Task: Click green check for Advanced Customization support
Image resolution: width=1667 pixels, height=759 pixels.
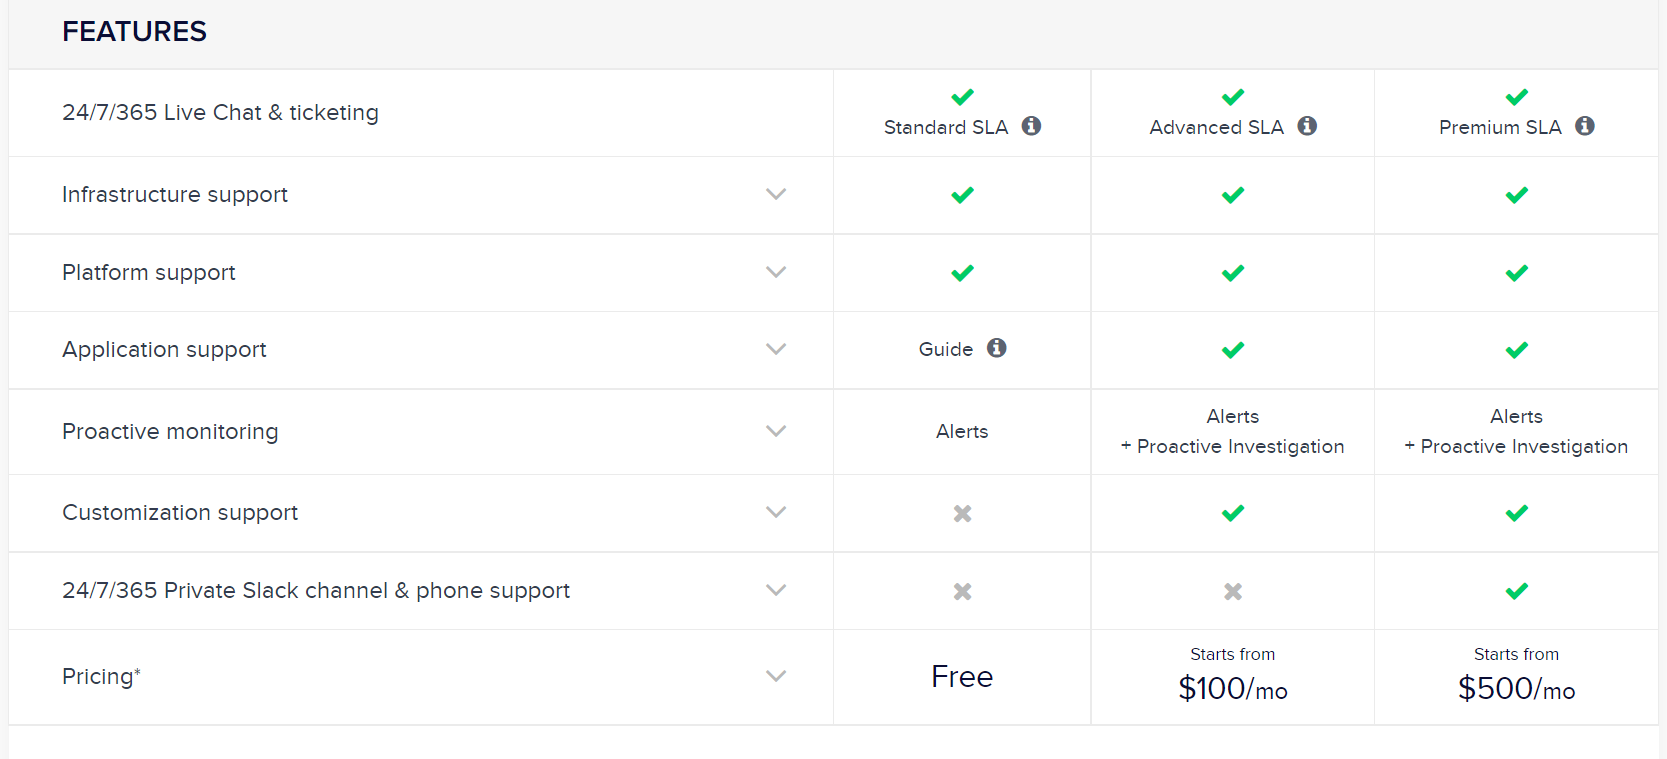Action: point(1233,513)
